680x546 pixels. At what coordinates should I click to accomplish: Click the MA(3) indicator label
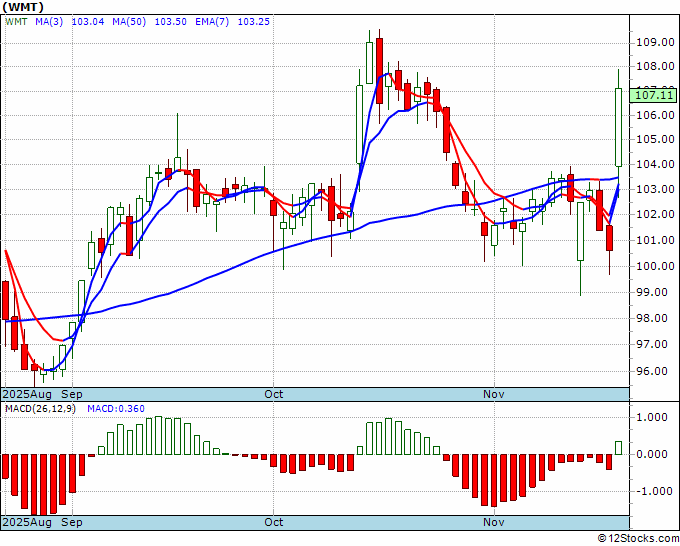coord(49,22)
